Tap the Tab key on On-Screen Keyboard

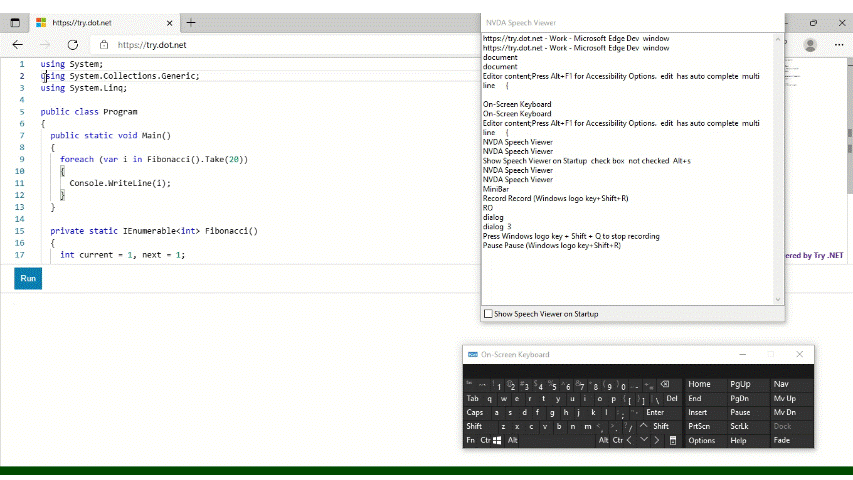[x=474, y=398]
